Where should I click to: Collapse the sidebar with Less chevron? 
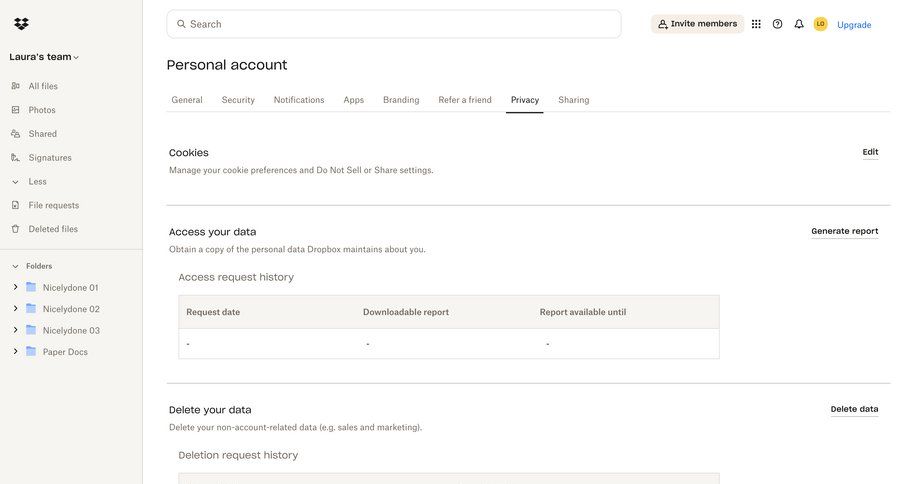coord(15,181)
